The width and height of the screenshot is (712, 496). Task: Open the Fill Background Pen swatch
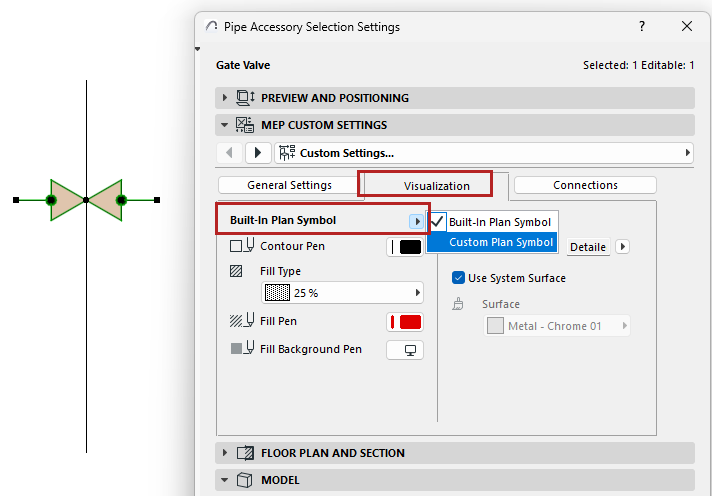[405, 350]
